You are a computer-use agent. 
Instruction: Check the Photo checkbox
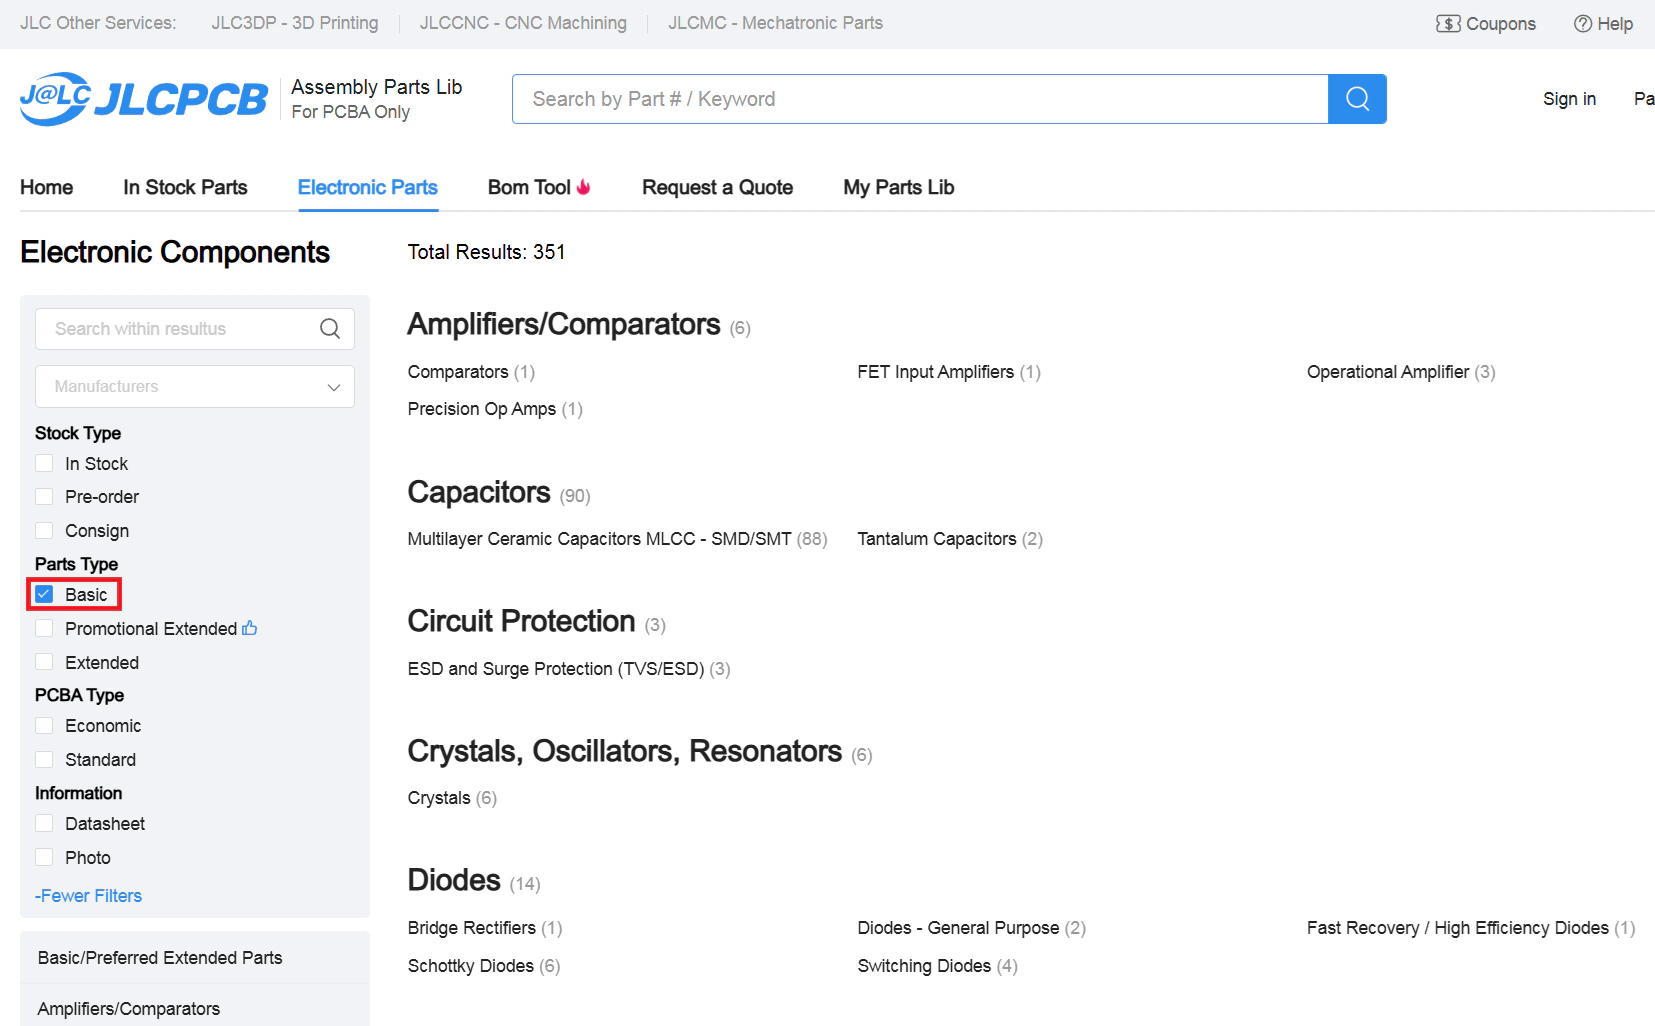click(44, 857)
